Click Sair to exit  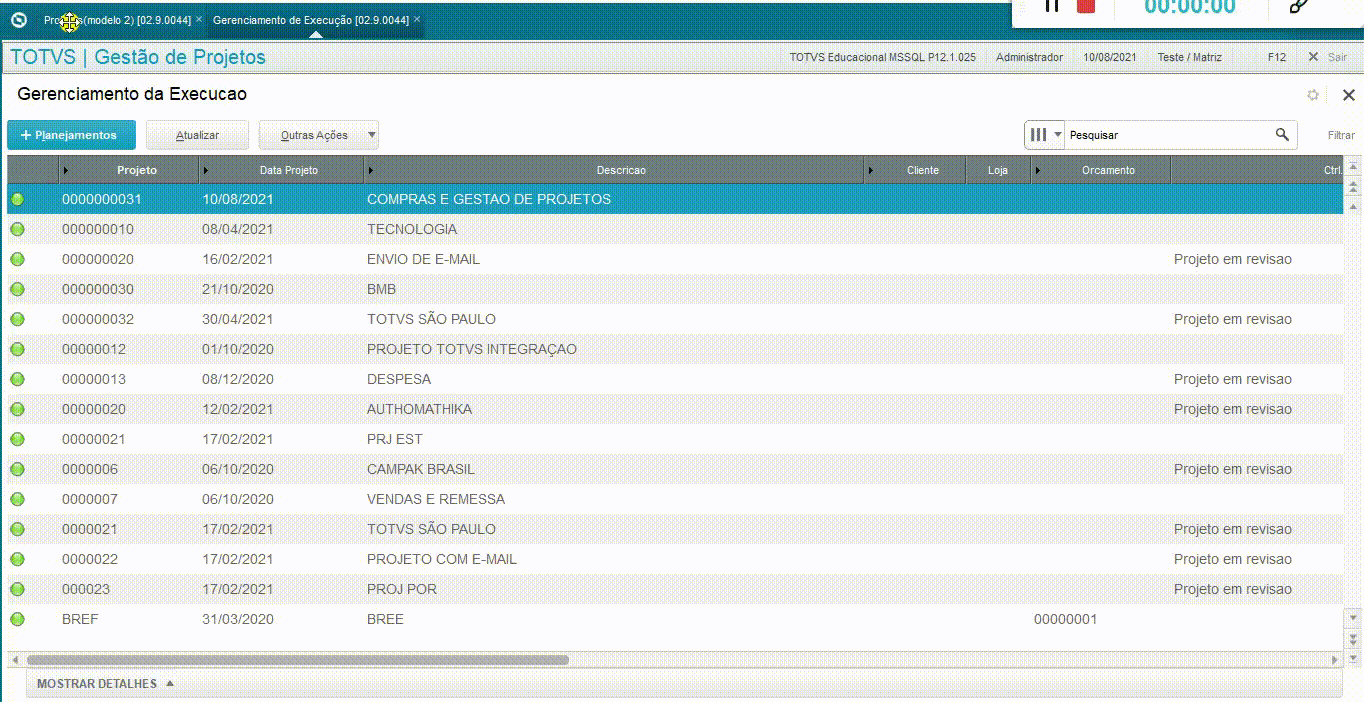1328,57
